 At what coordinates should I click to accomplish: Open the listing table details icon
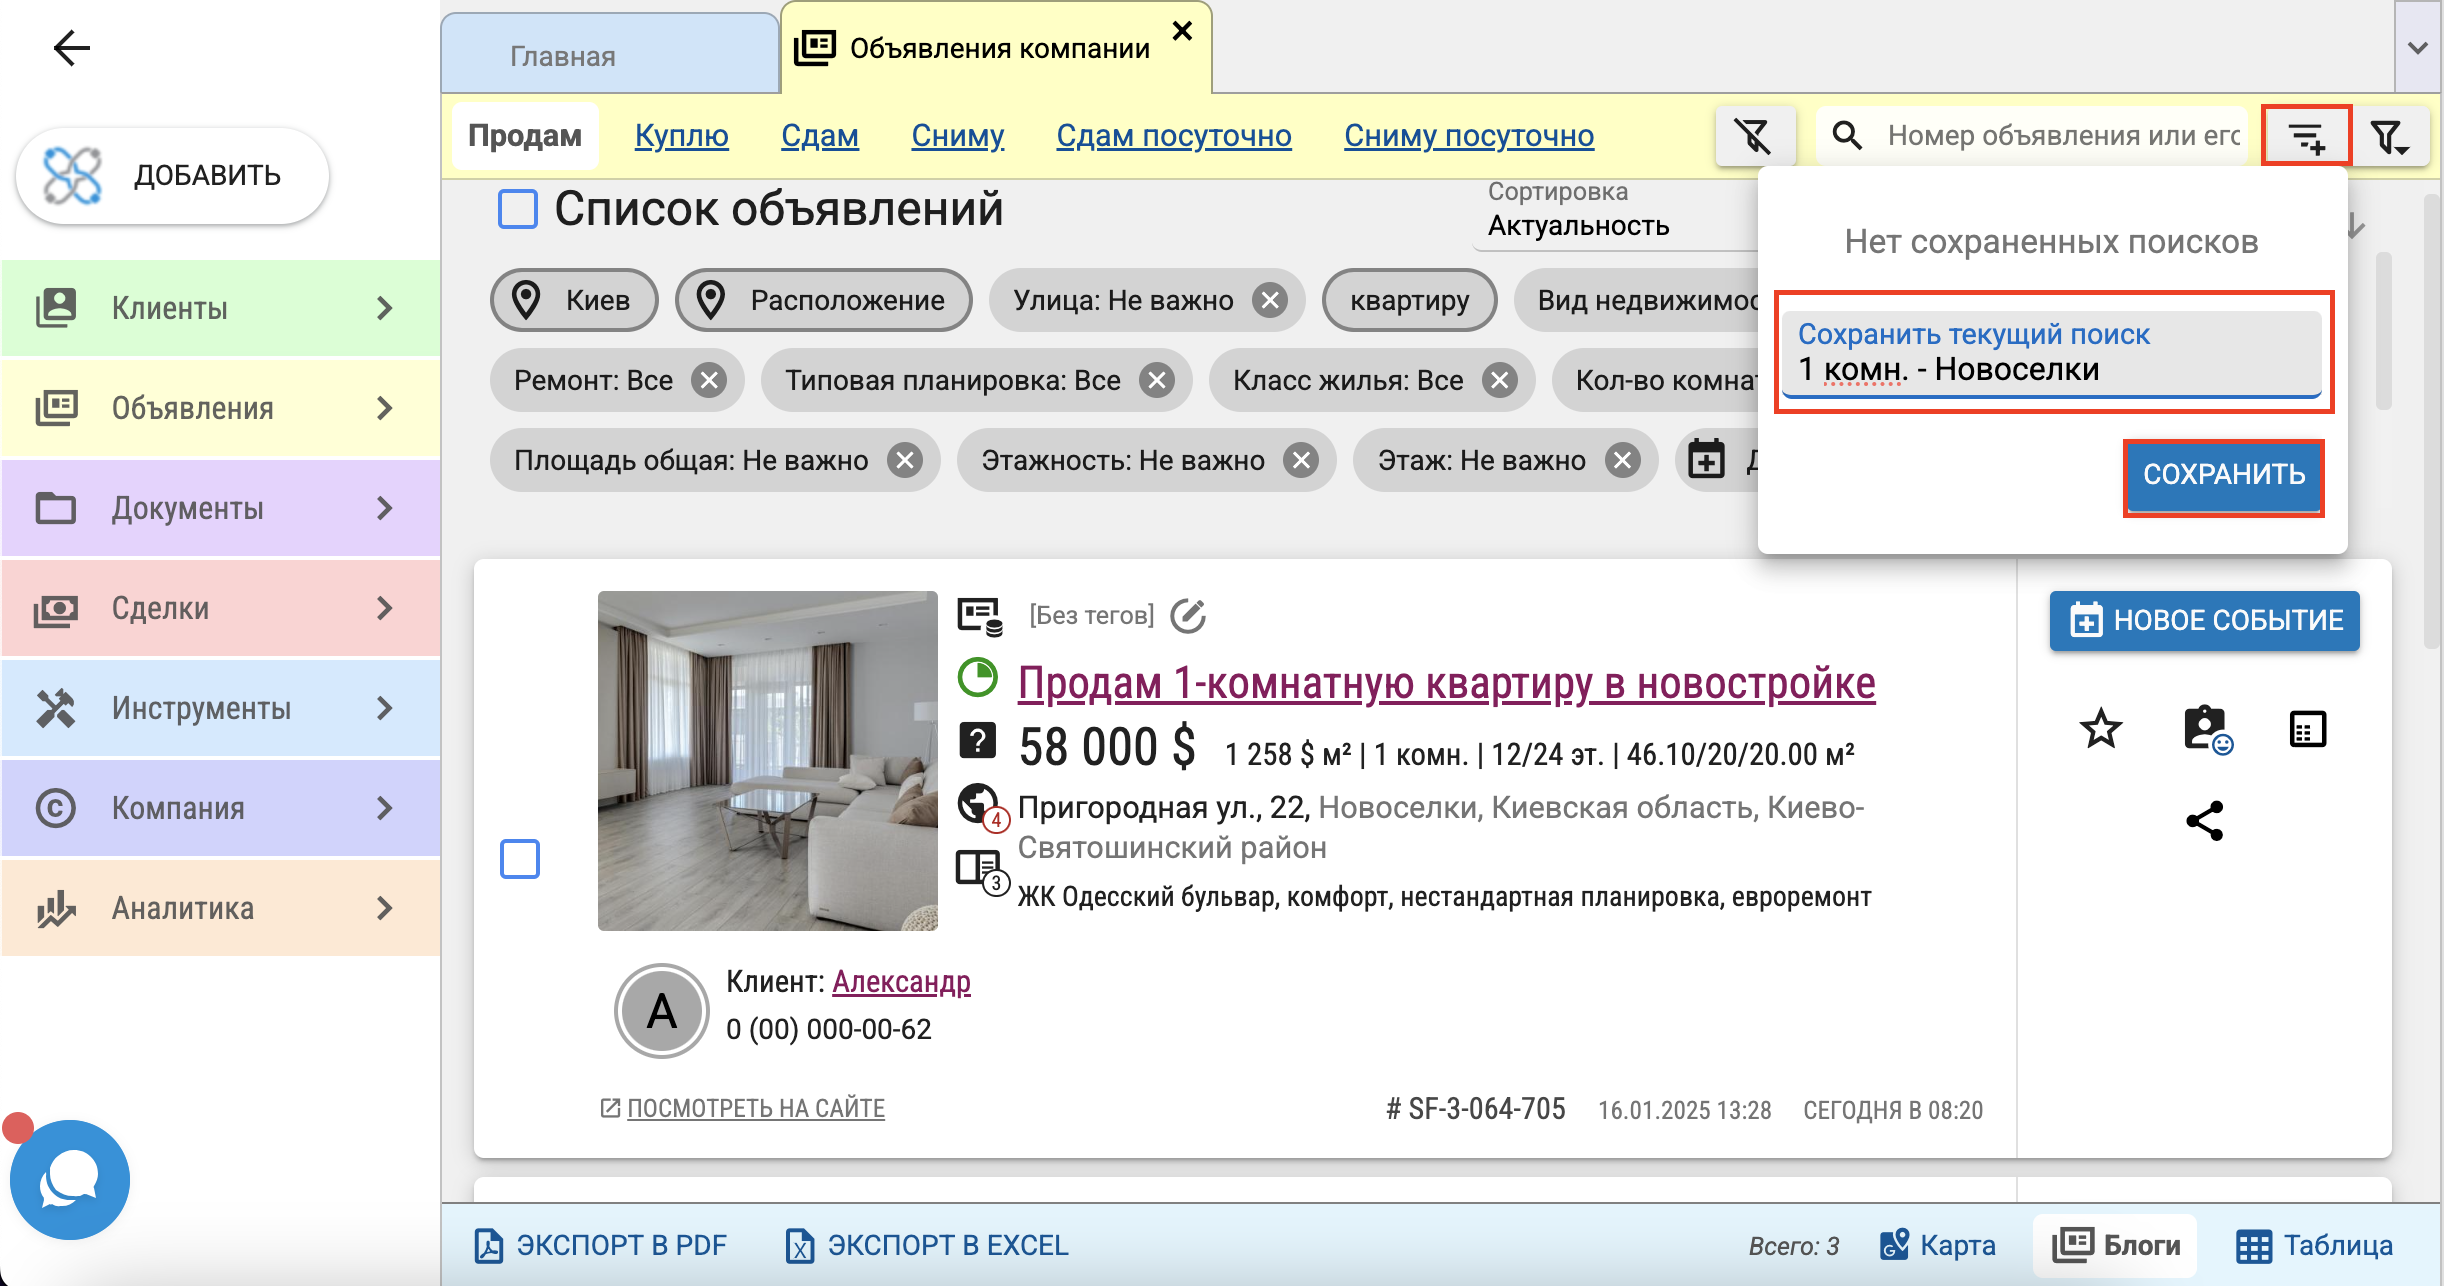pos(2307,729)
